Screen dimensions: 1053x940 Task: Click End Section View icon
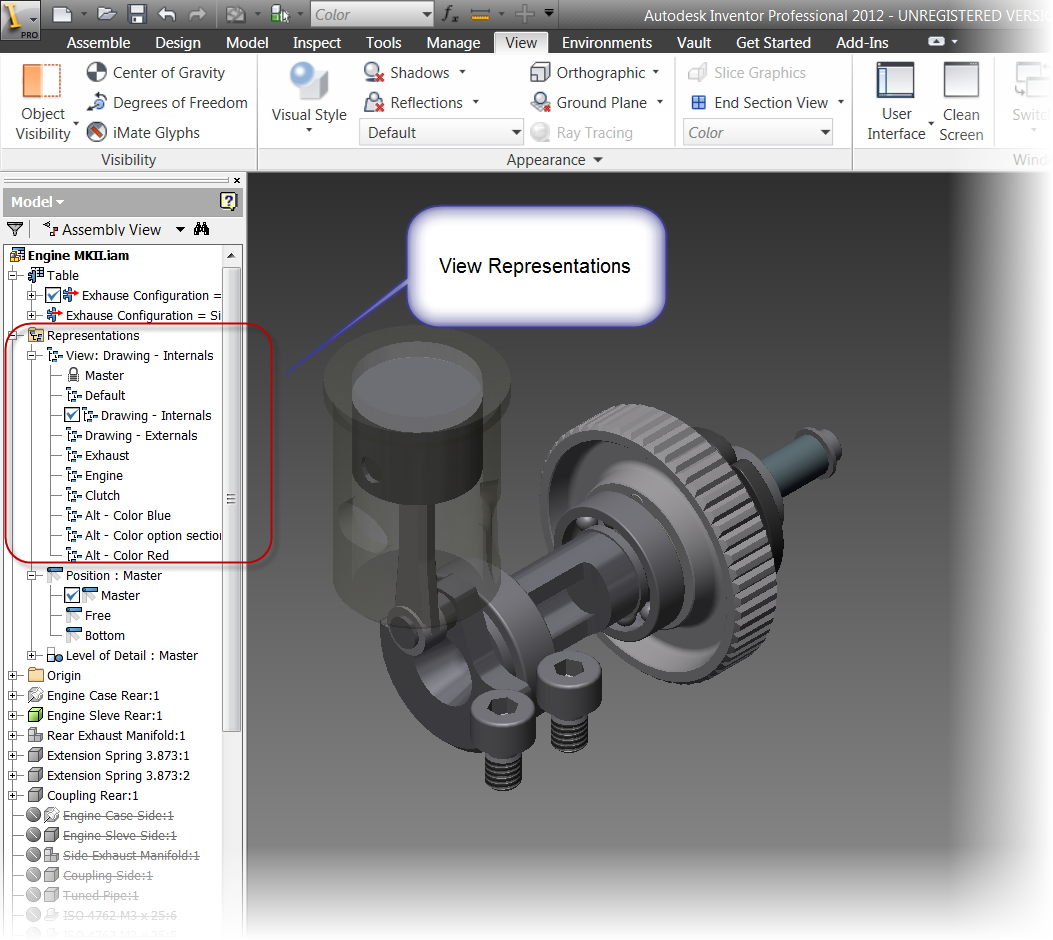[x=699, y=103]
